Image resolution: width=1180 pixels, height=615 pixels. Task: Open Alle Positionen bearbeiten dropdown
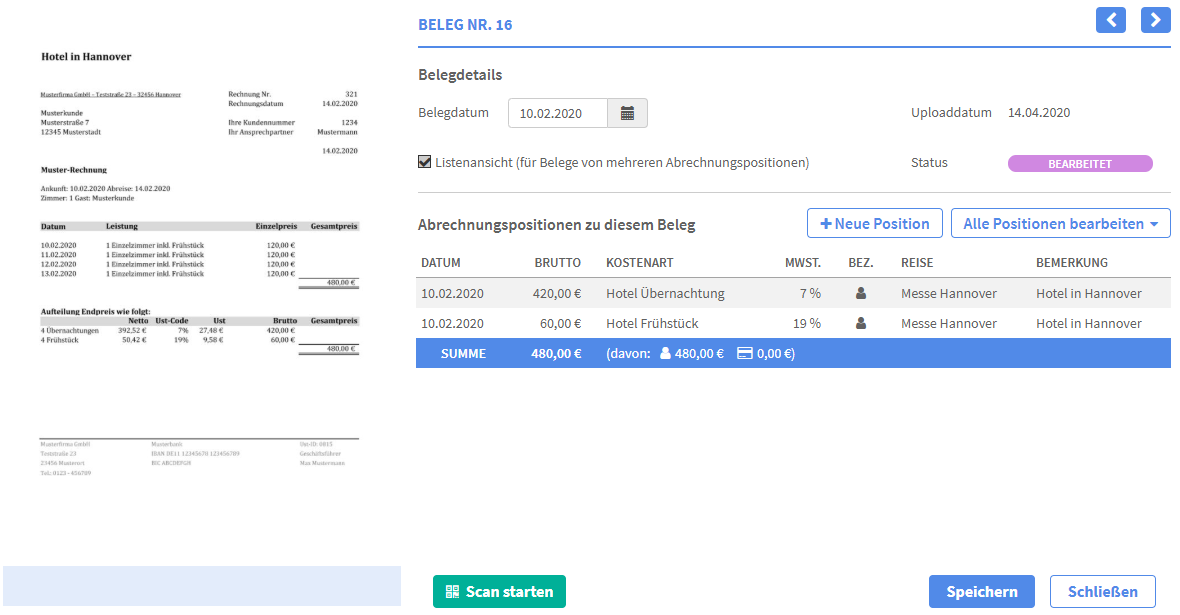point(1060,224)
